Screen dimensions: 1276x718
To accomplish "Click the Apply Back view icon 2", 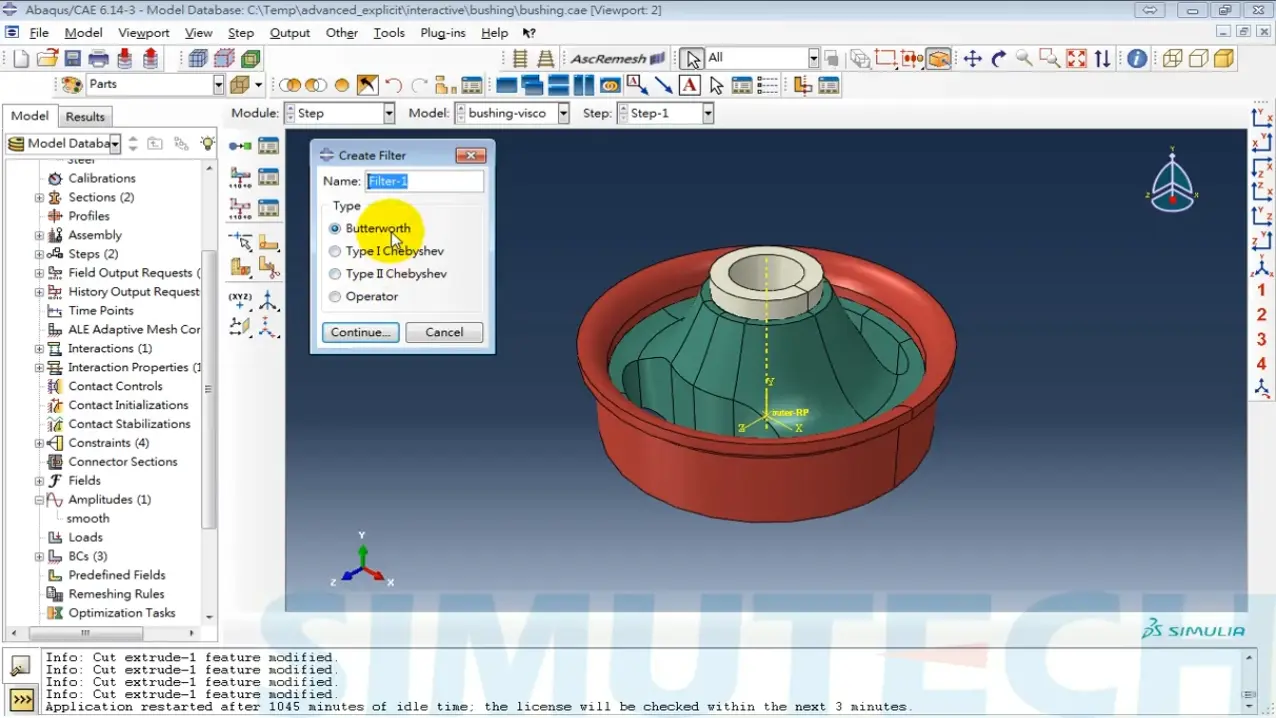I will point(1261,315).
